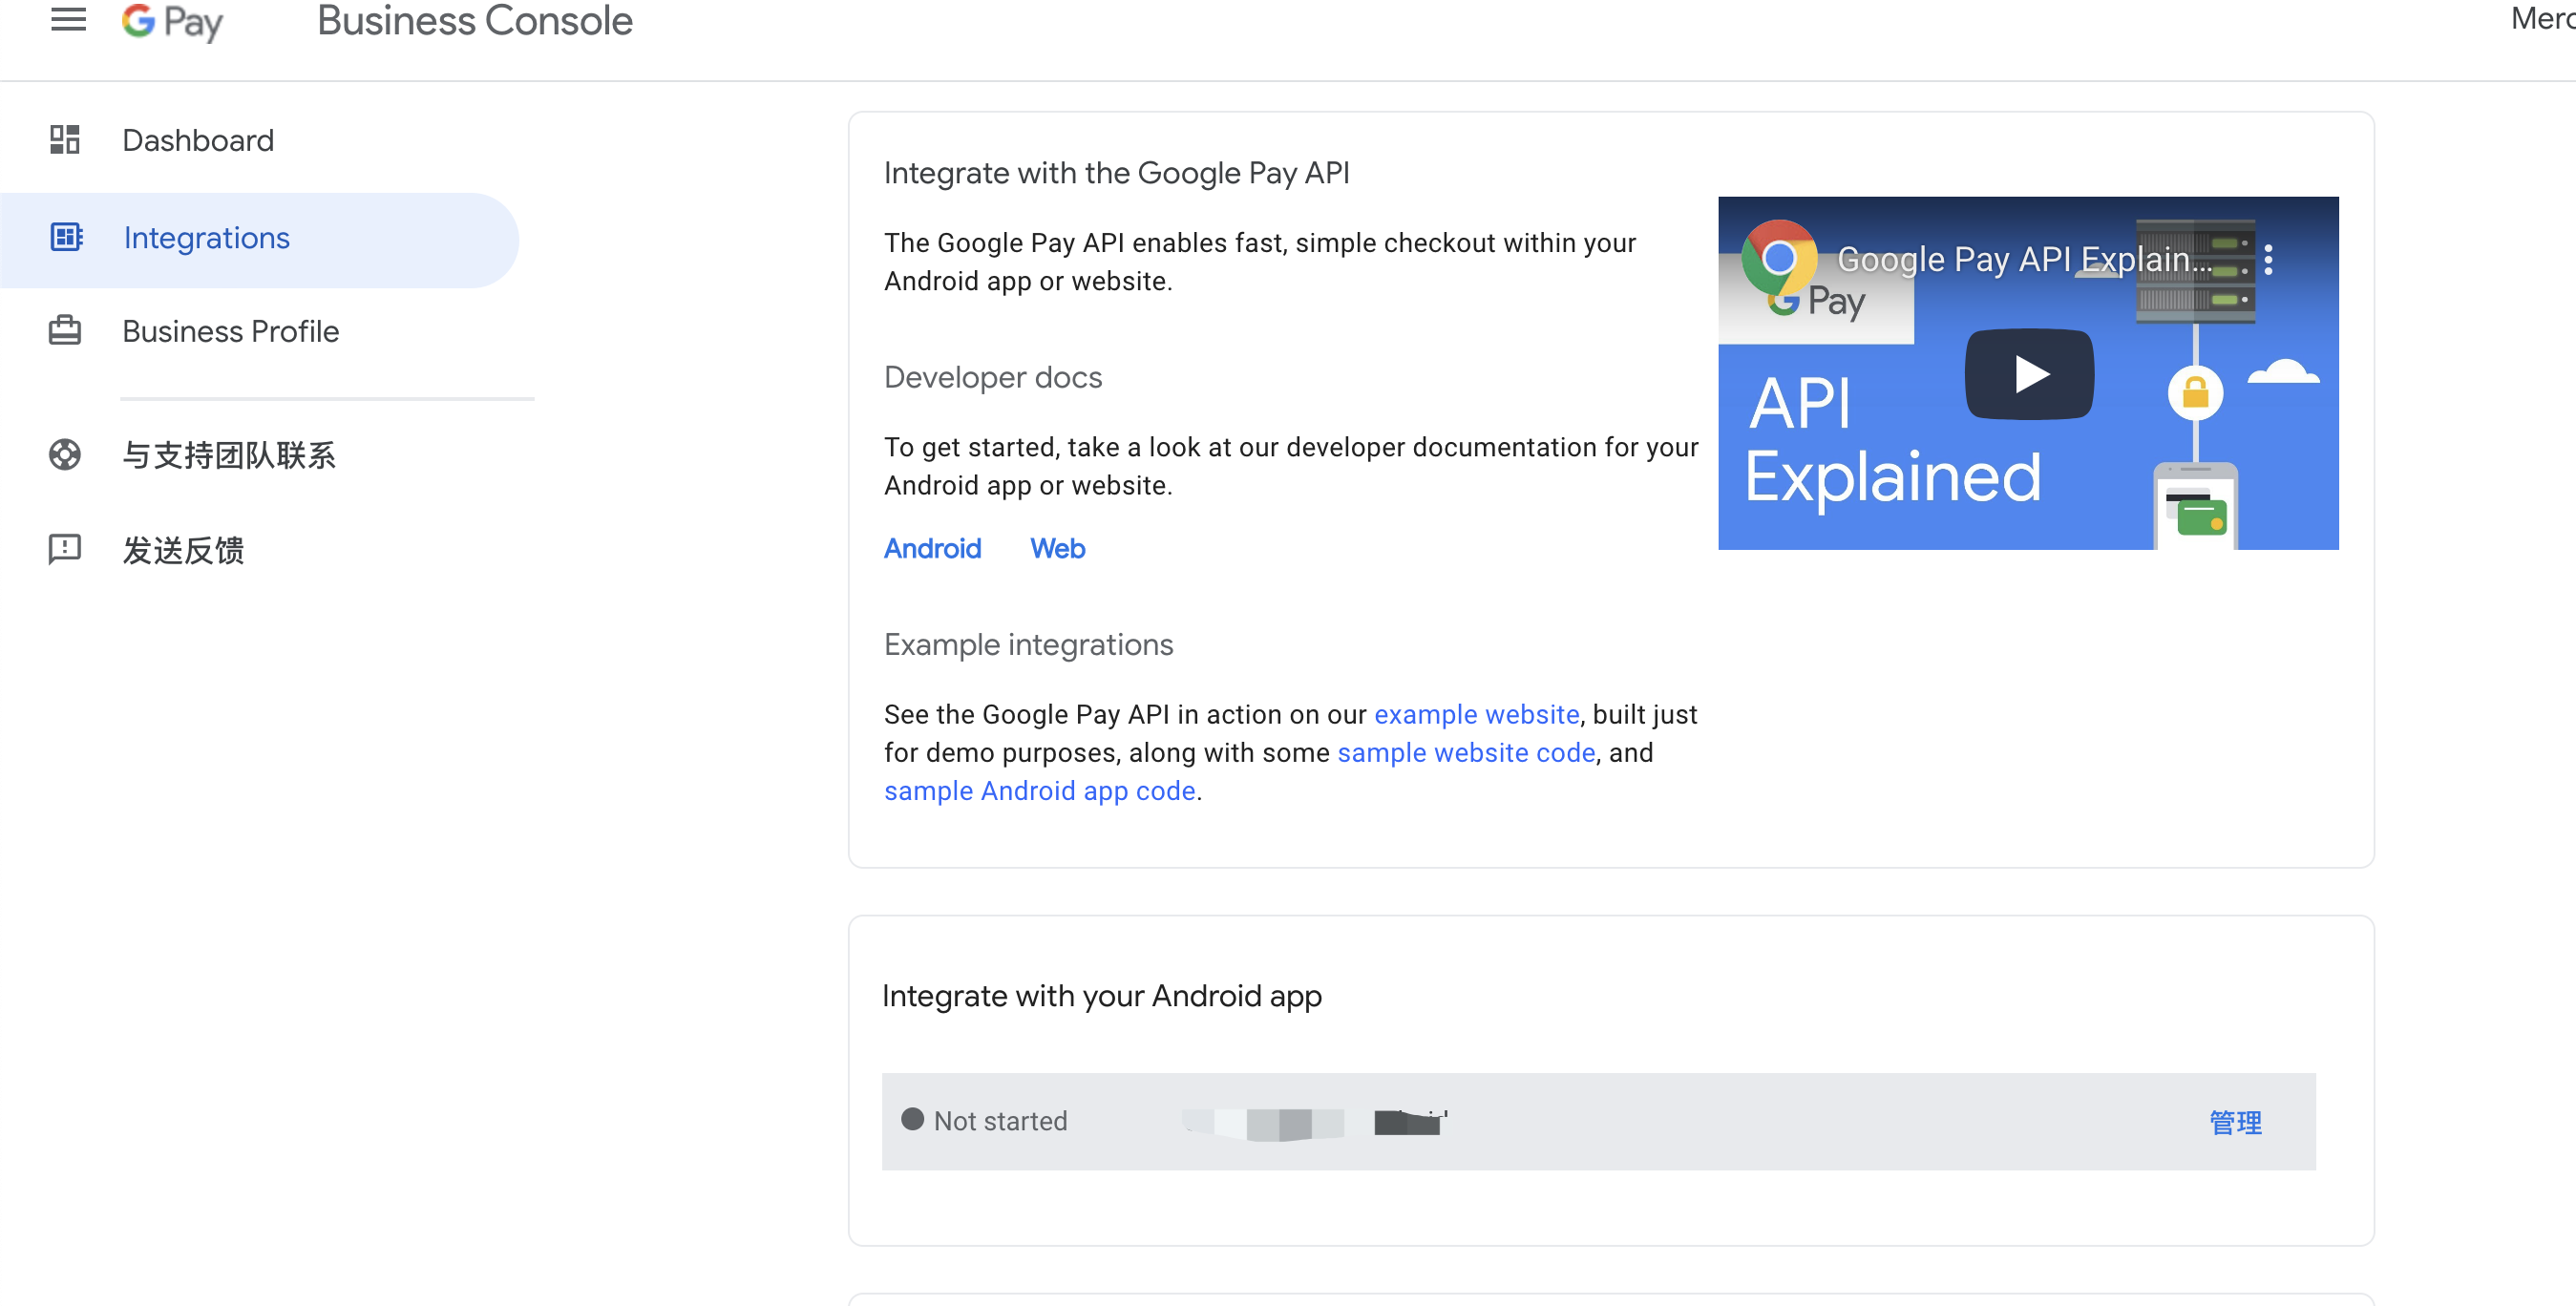The image size is (2576, 1306).
Task: Click the support lifebuoy icon
Action: pyautogui.click(x=65, y=455)
